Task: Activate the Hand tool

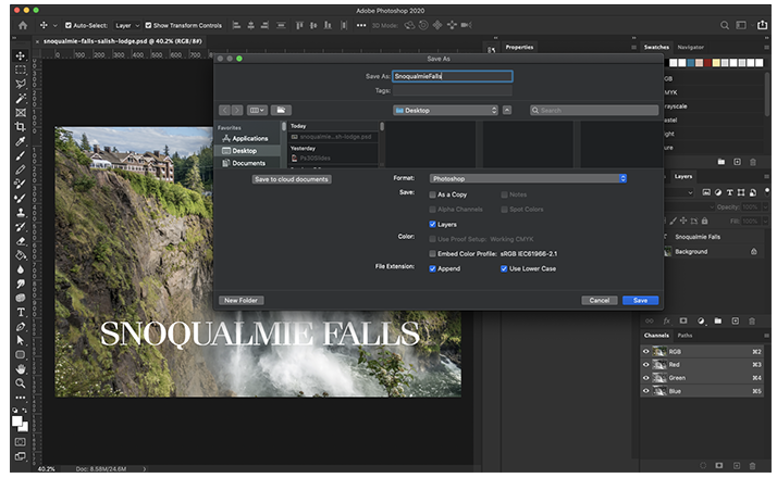Action: pos(20,368)
